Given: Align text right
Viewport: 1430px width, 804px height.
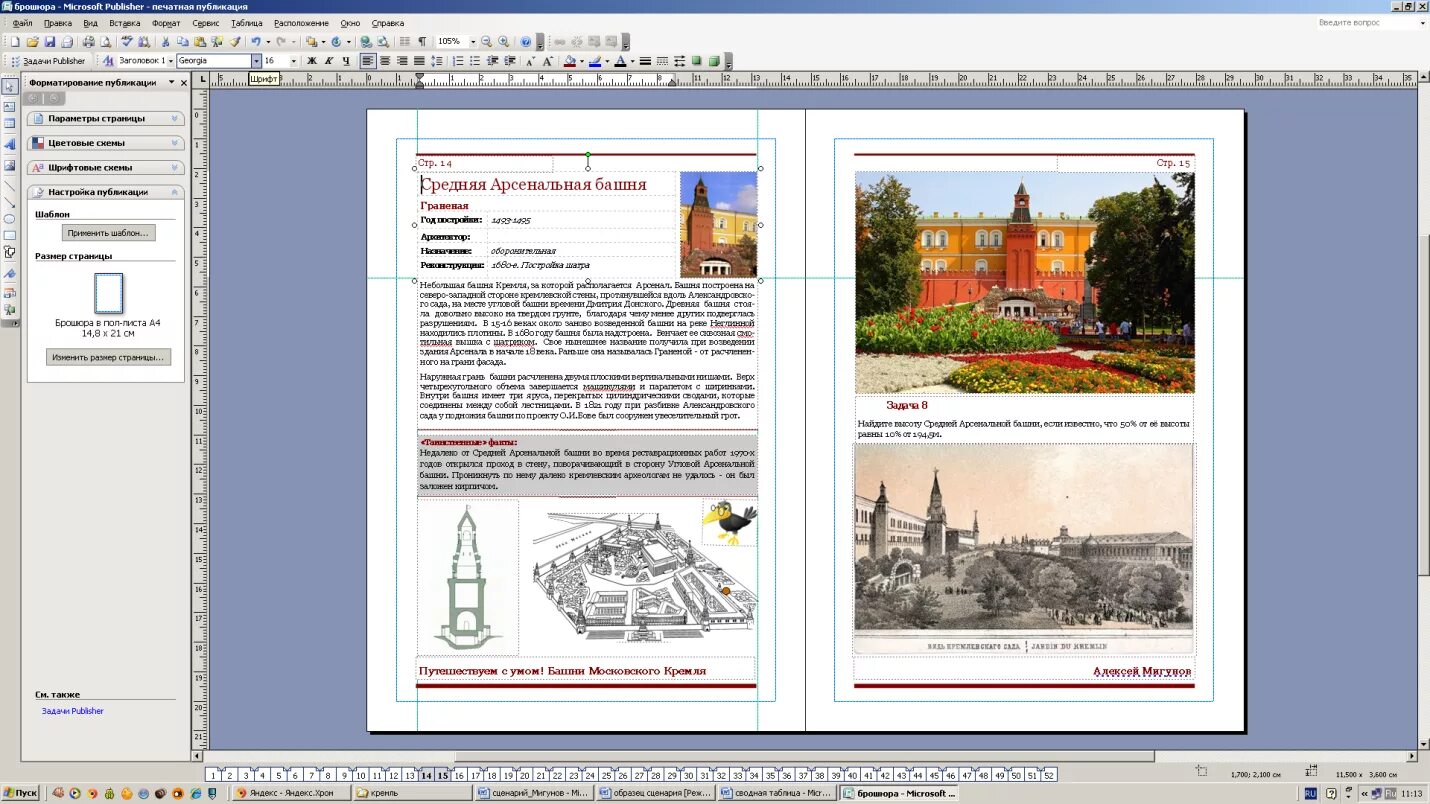Looking at the screenshot, I should pos(402,61).
